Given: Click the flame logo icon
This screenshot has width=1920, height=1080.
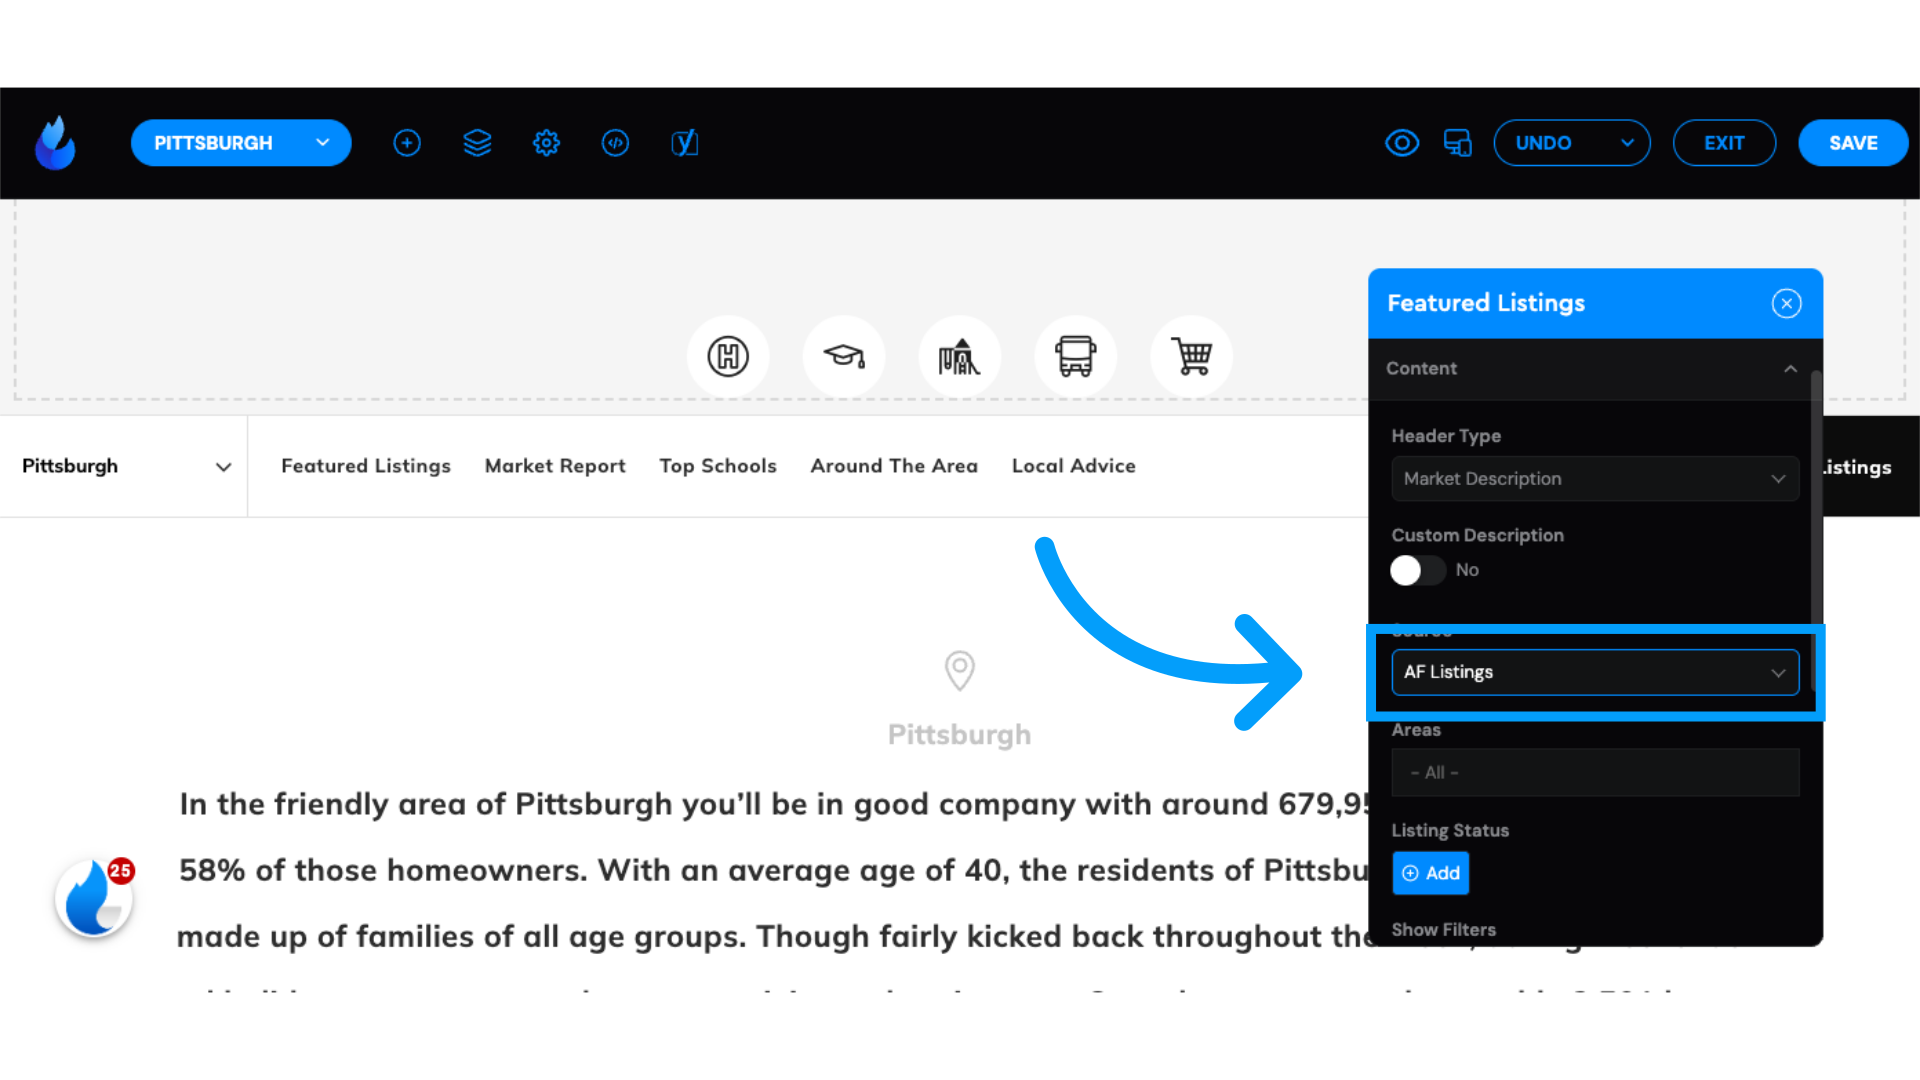Looking at the screenshot, I should pos(55,142).
